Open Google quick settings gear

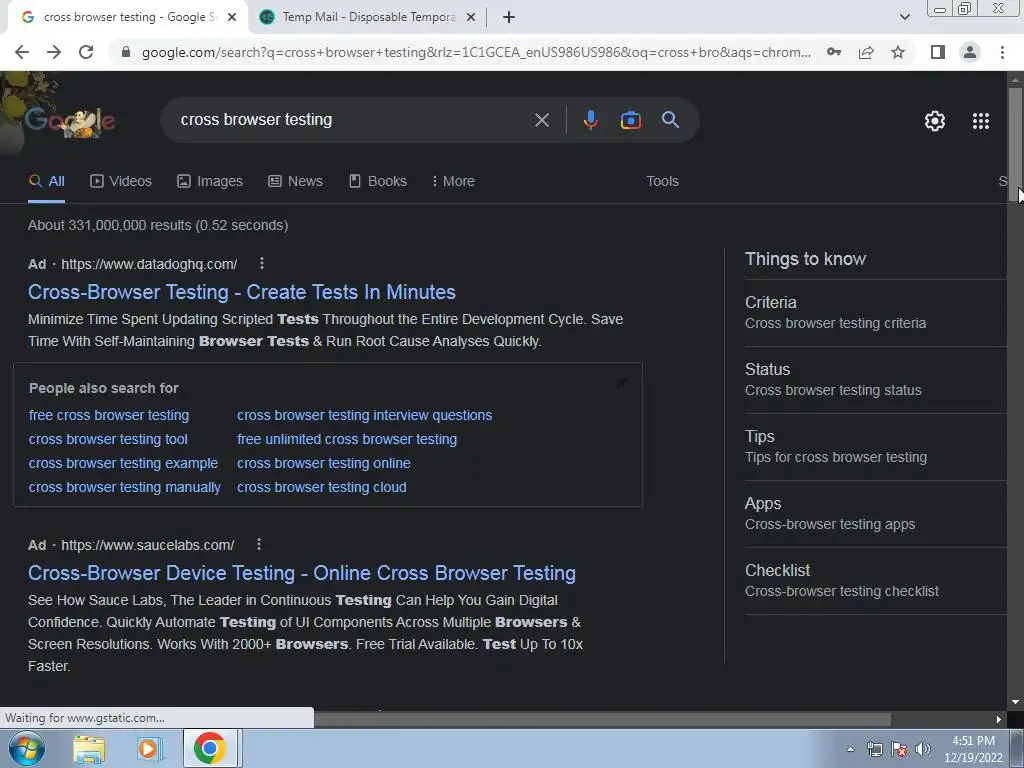[935, 121]
